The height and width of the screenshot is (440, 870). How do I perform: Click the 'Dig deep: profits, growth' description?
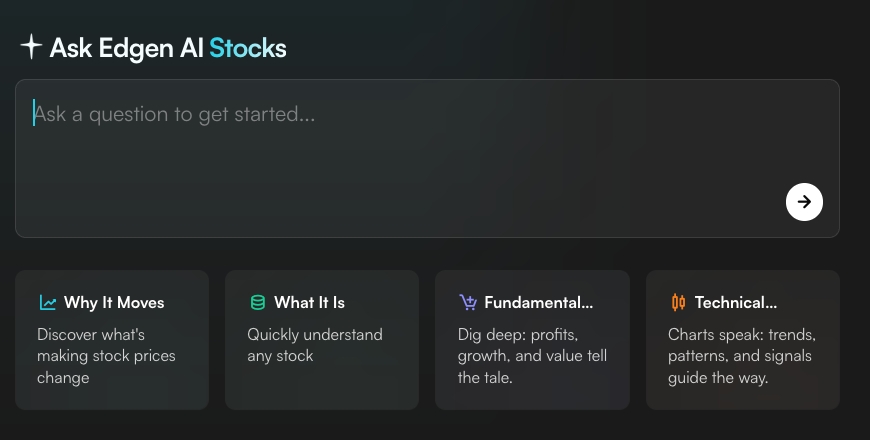(532, 356)
